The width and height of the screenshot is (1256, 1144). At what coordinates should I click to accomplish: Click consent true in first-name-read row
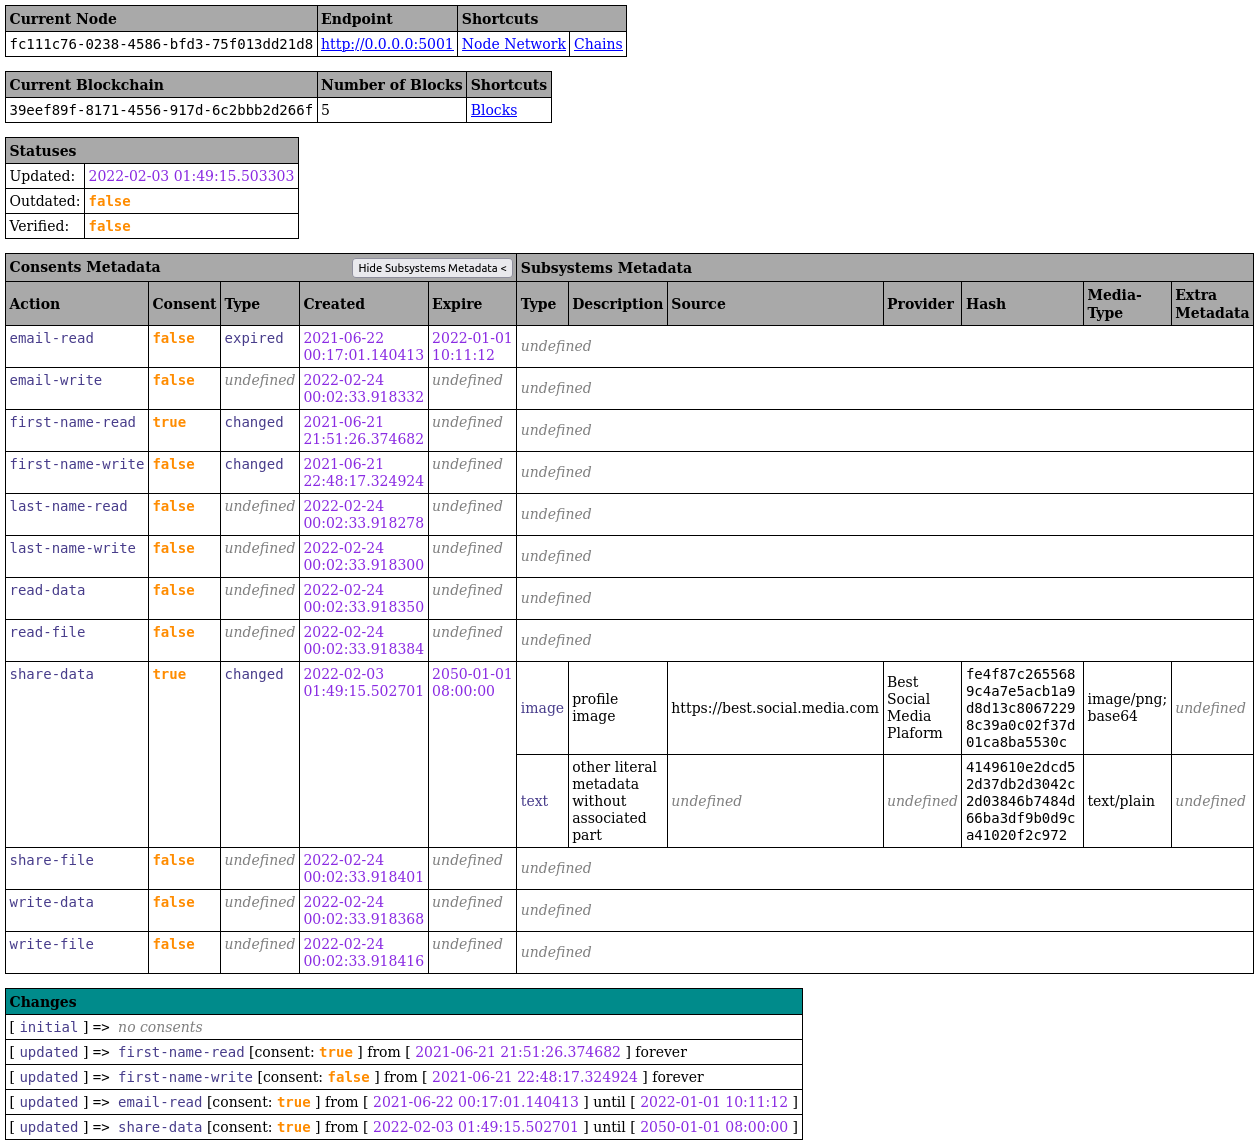tap(169, 422)
